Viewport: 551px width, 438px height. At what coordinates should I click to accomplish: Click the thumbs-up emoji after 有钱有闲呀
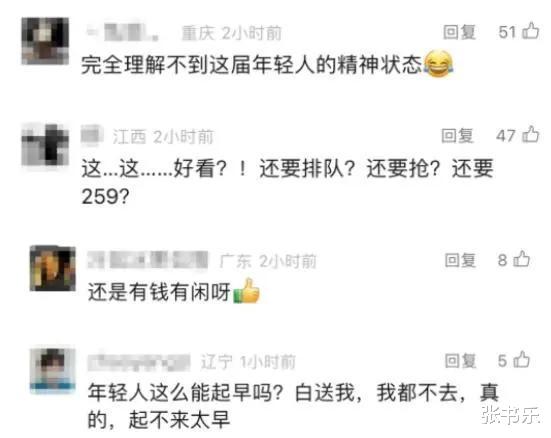click(x=247, y=291)
